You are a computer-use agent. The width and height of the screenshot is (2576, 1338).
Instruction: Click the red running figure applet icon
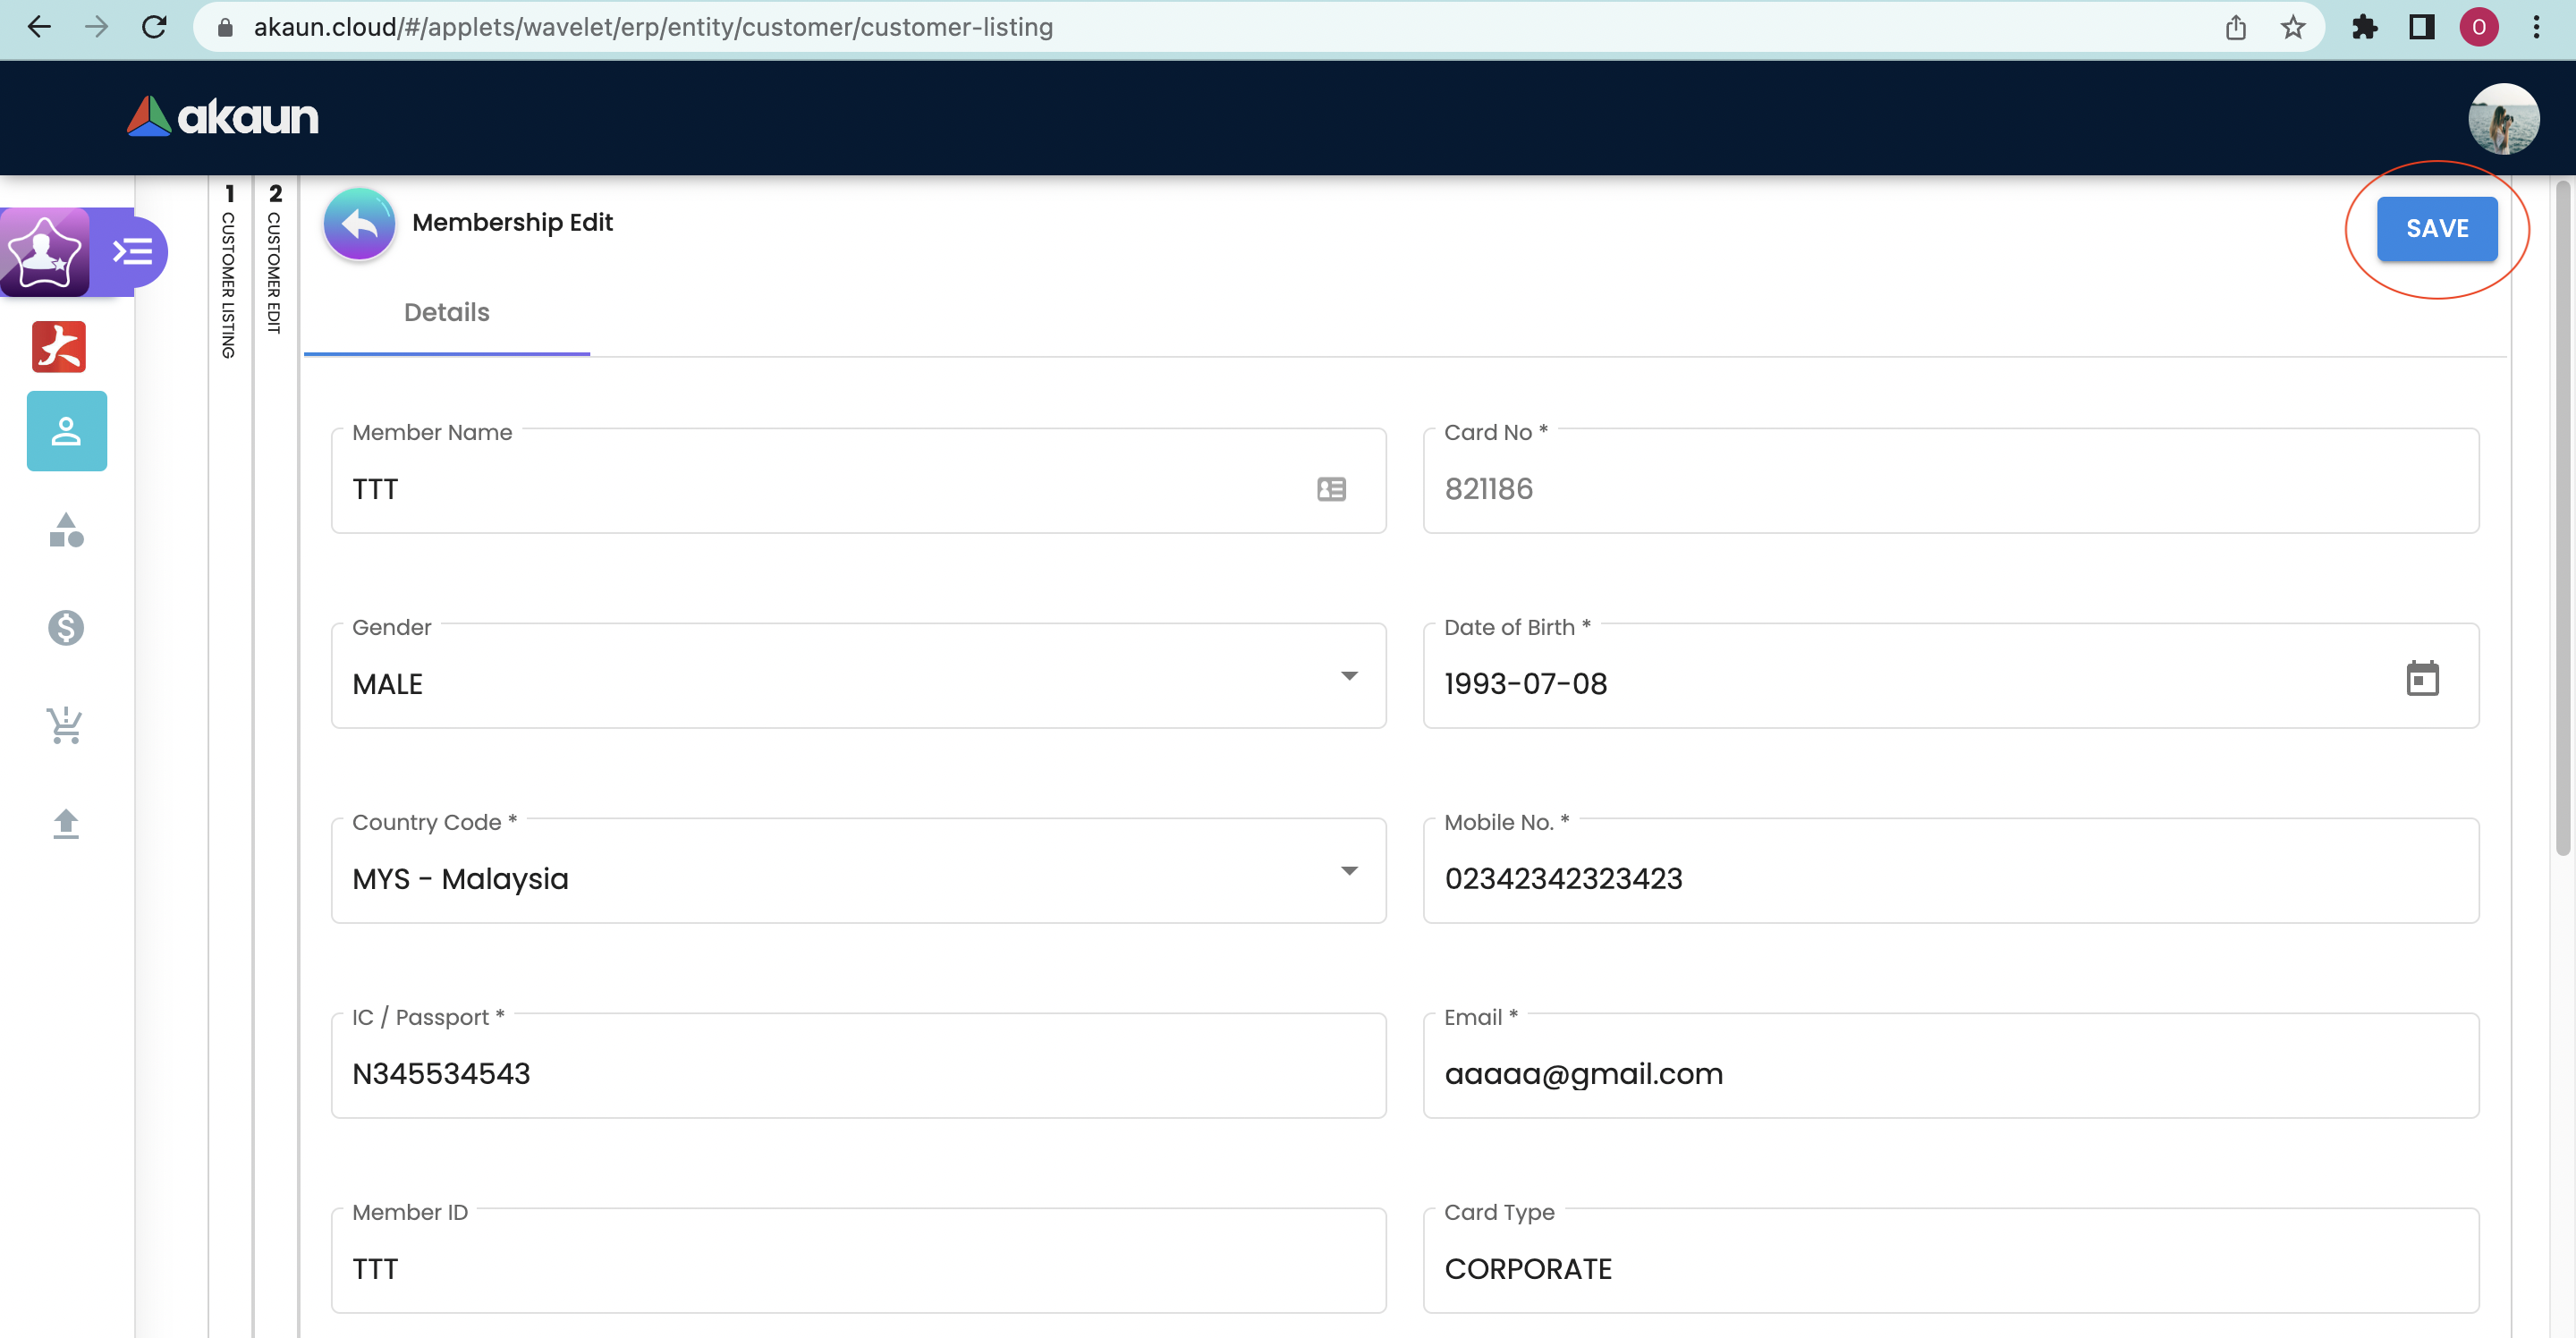[59, 347]
